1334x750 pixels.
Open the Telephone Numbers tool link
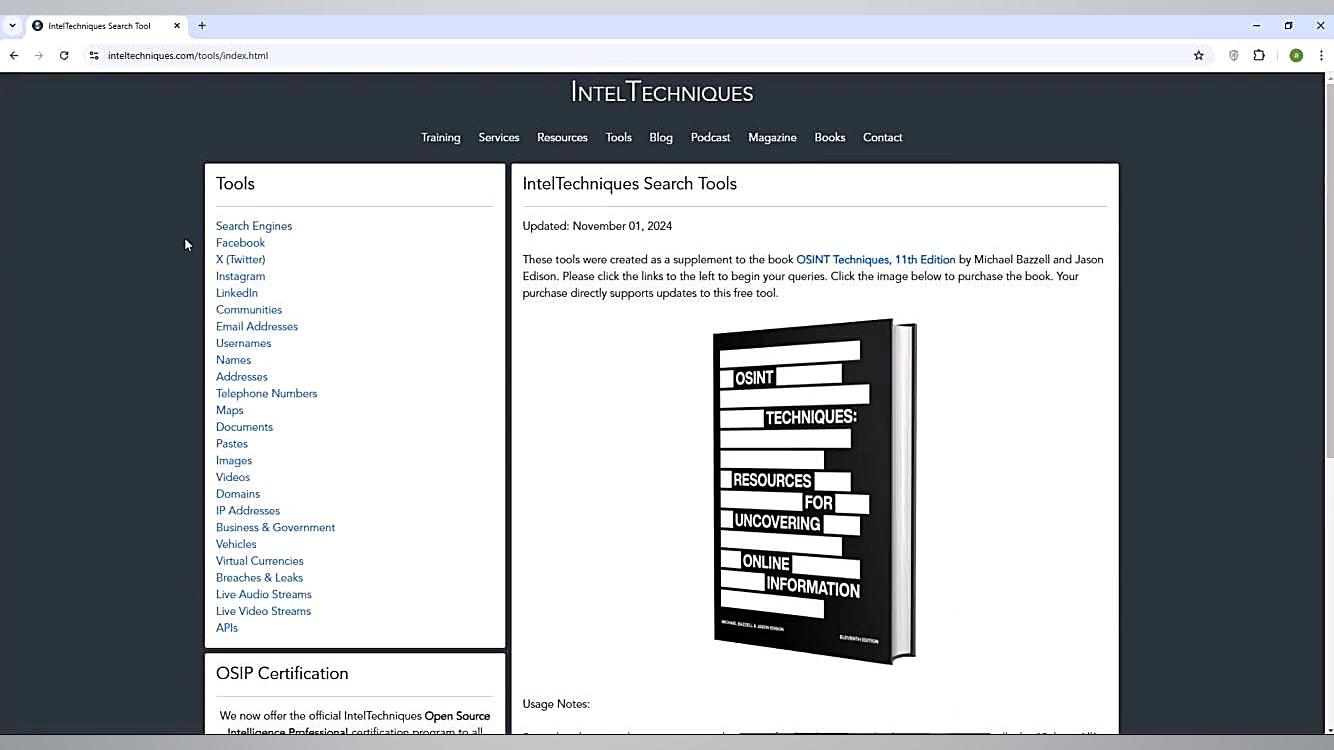coord(266,393)
